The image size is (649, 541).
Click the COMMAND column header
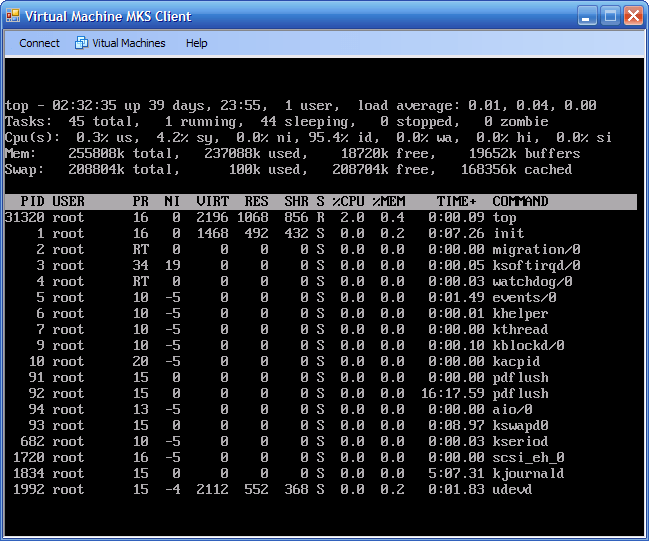(520, 201)
